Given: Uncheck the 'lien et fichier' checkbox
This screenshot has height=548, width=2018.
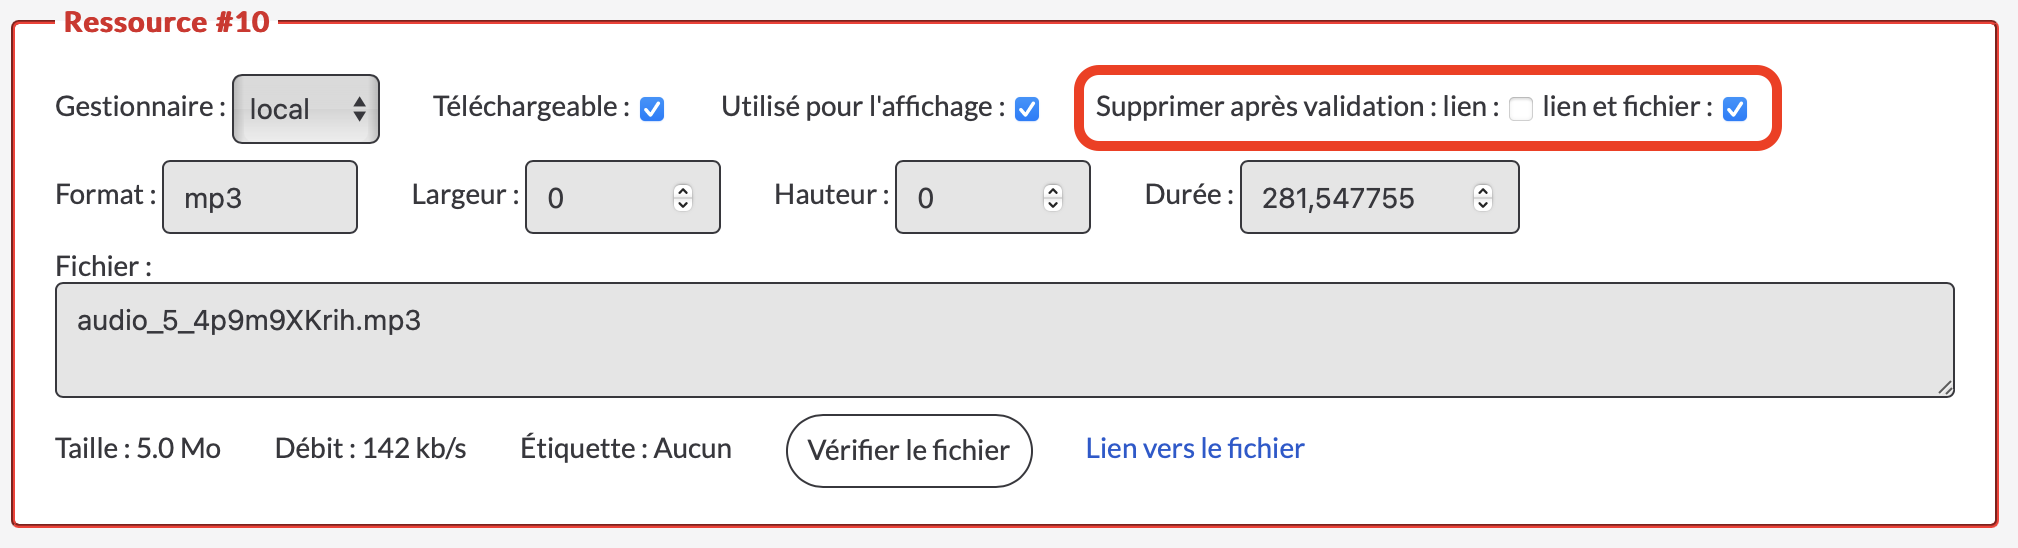Looking at the screenshot, I should click(x=1735, y=109).
